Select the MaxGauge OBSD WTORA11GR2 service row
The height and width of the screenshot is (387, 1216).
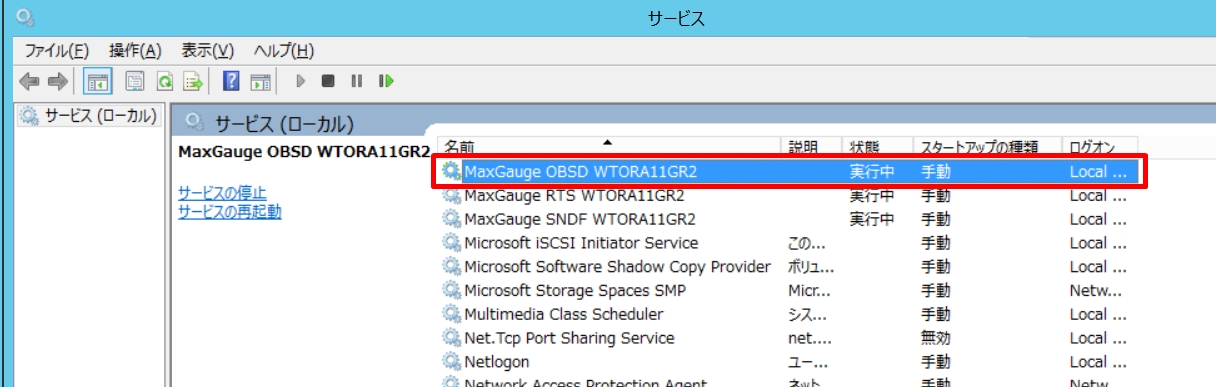point(789,172)
